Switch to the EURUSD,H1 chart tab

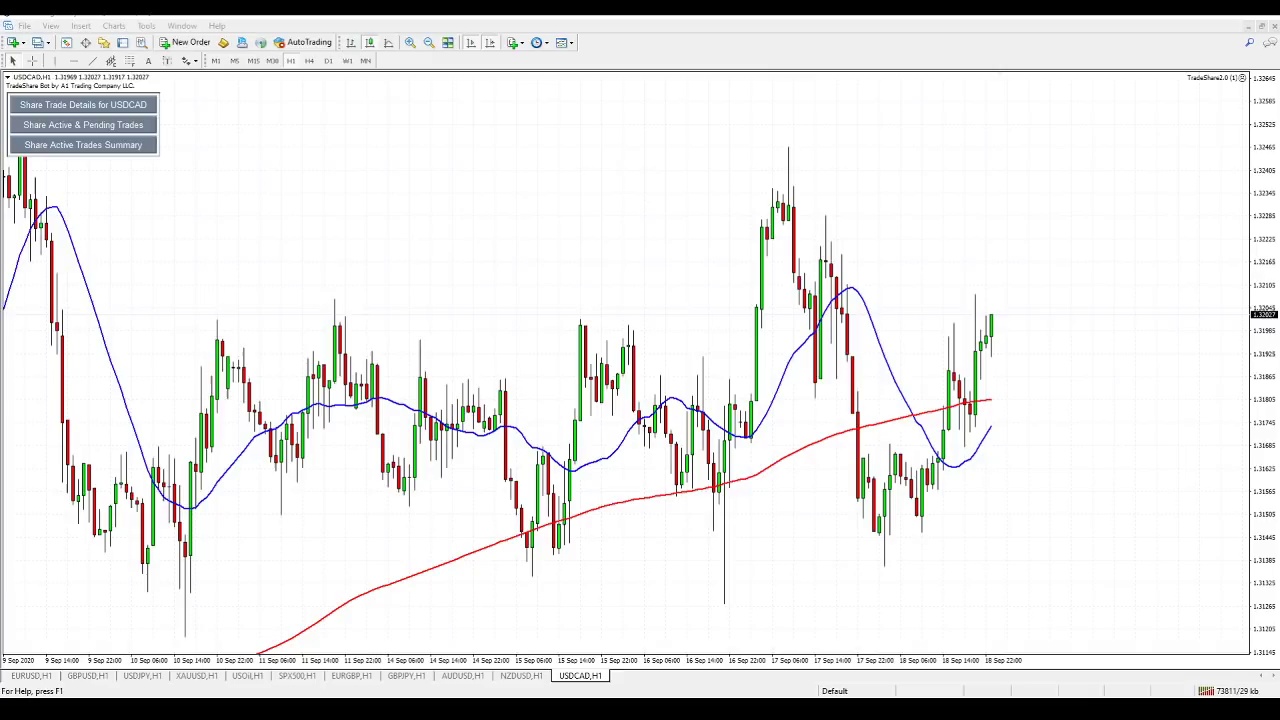pyautogui.click(x=31, y=676)
